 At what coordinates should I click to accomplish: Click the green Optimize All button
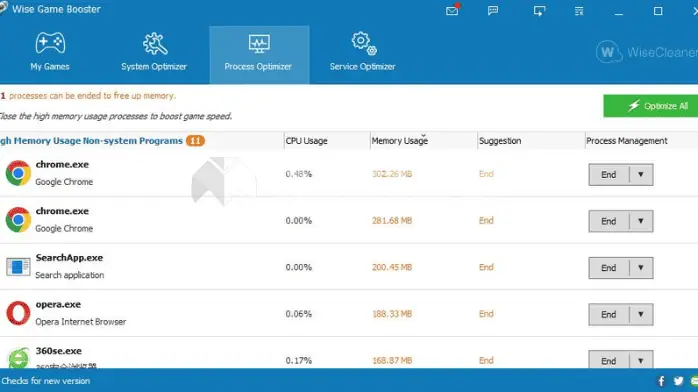point(651,106)
